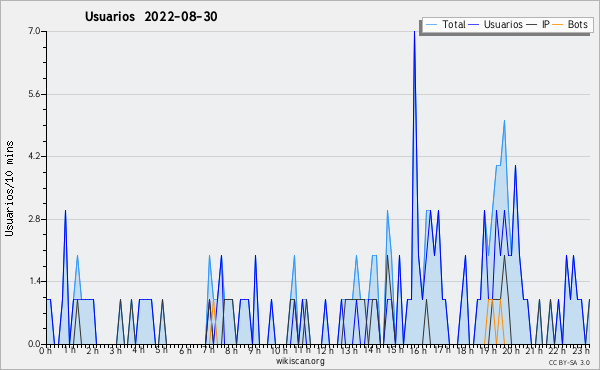Screen dimensions: 600x370
Task: Click the y-axis value 2.8
Action: click(34, 219)
